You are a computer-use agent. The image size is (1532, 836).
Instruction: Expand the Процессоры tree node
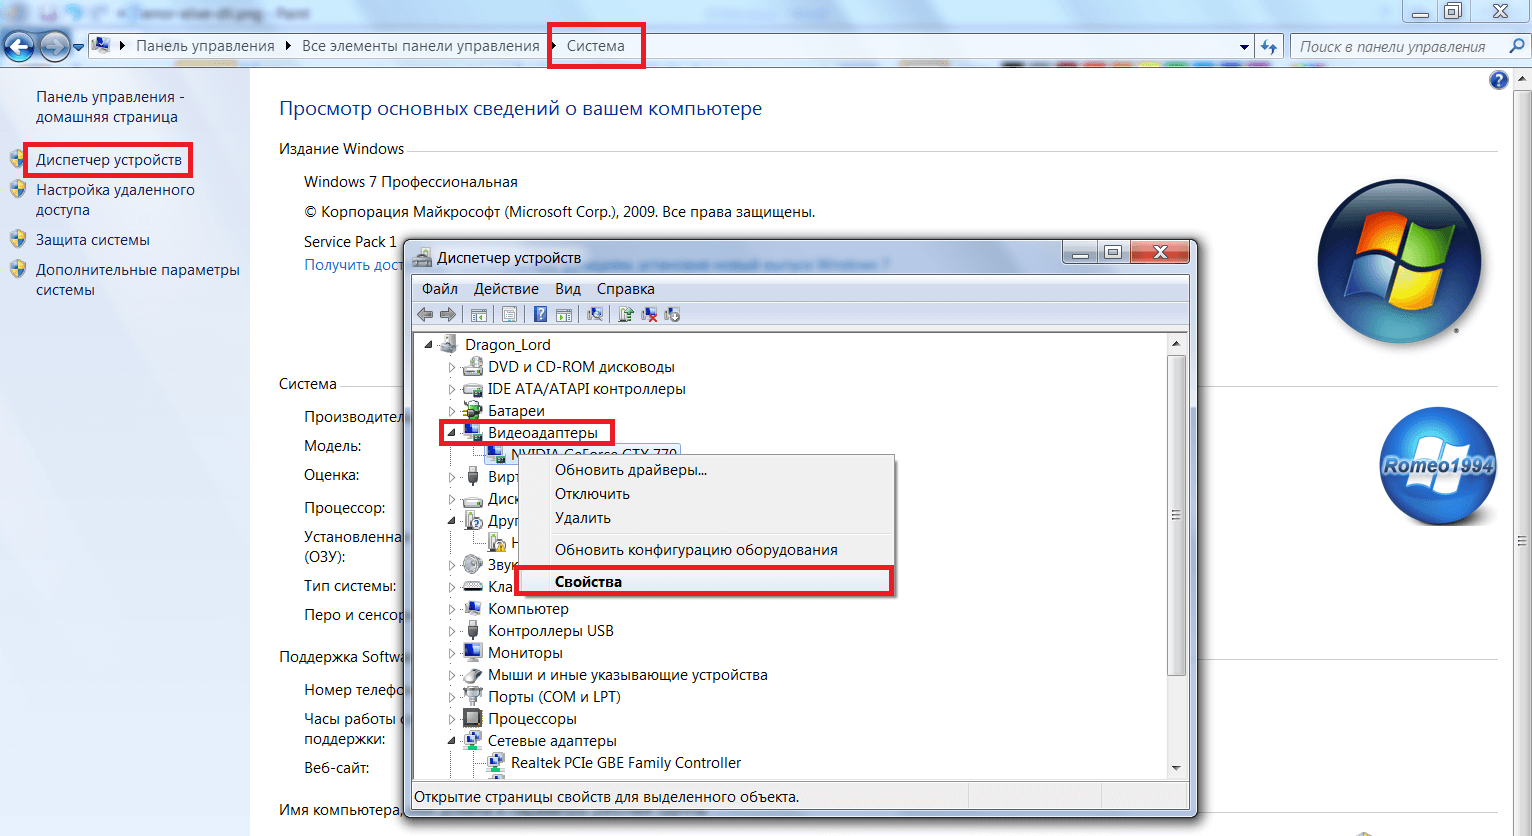coord(452,719)
